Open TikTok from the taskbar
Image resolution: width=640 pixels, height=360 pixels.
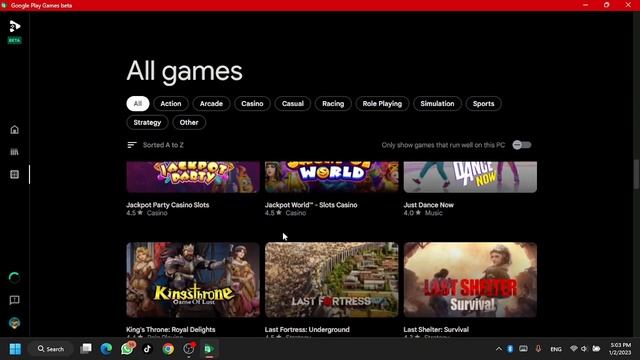(x=147, y=349)
